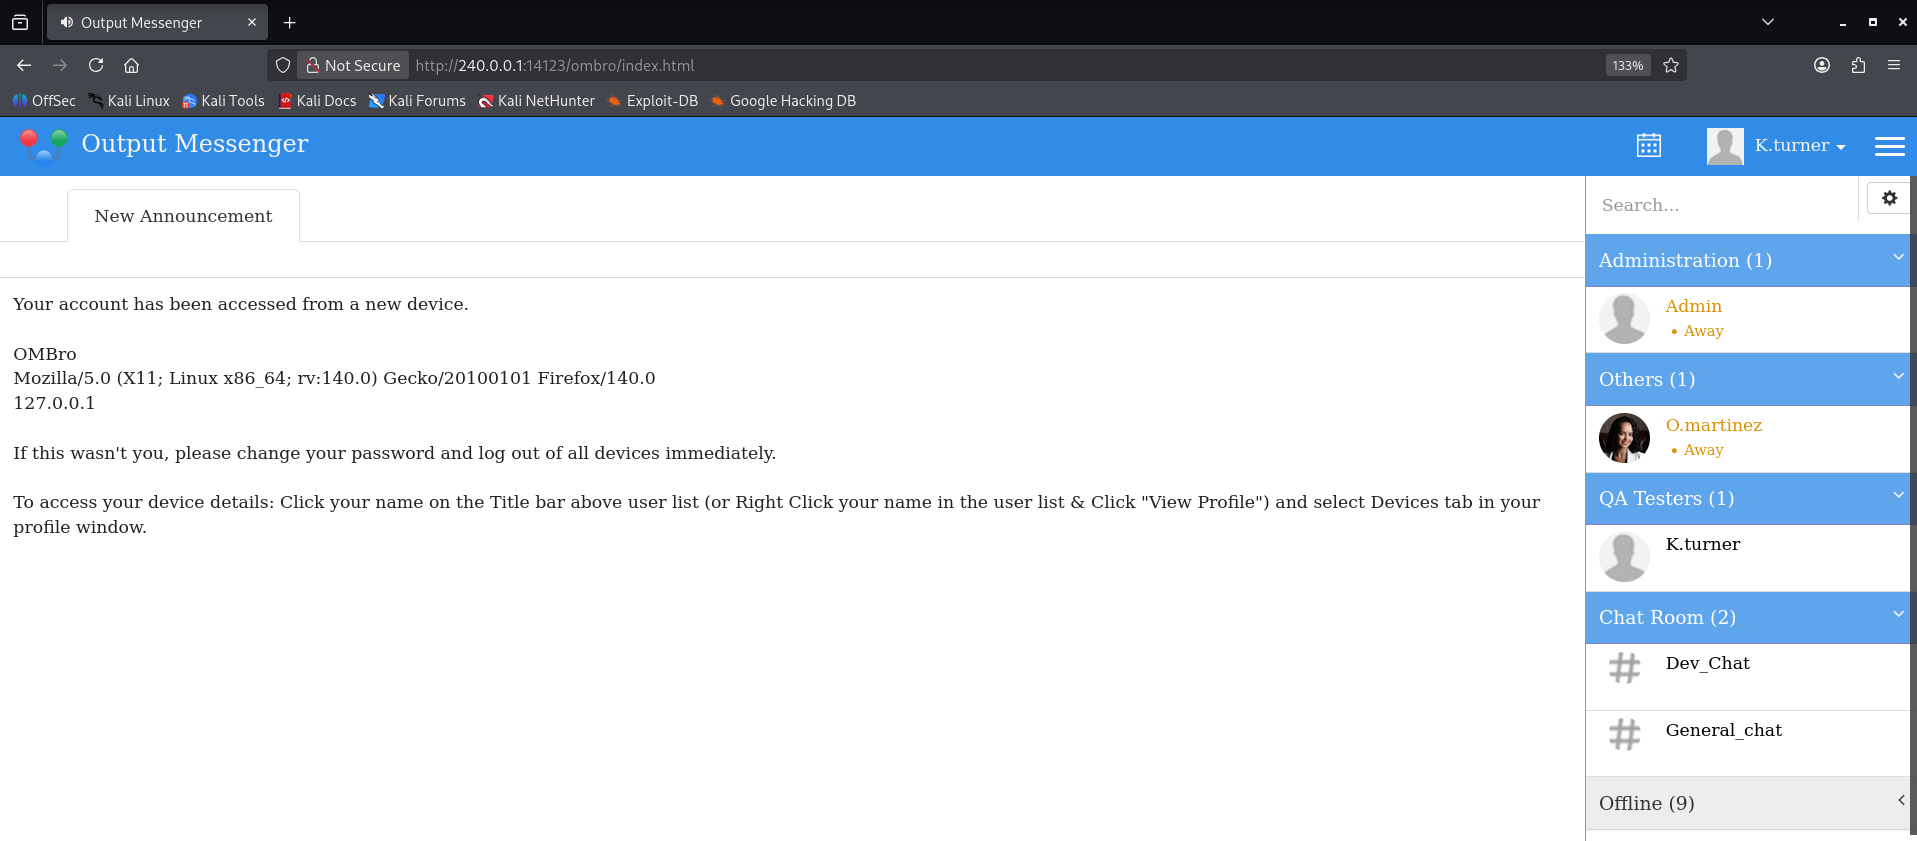Click O.martinez's profile photo
1917x841 pixels.
pos(1624,438)
